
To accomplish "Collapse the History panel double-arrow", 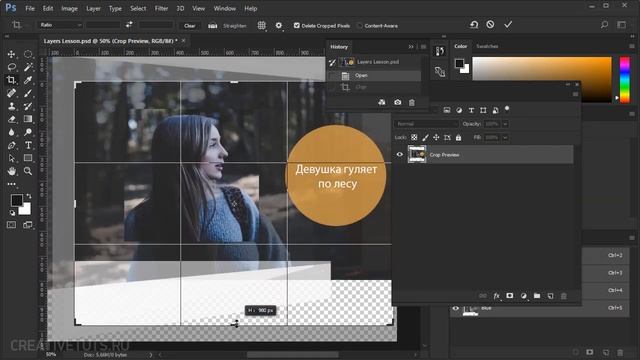I will (x=411, y=47).
